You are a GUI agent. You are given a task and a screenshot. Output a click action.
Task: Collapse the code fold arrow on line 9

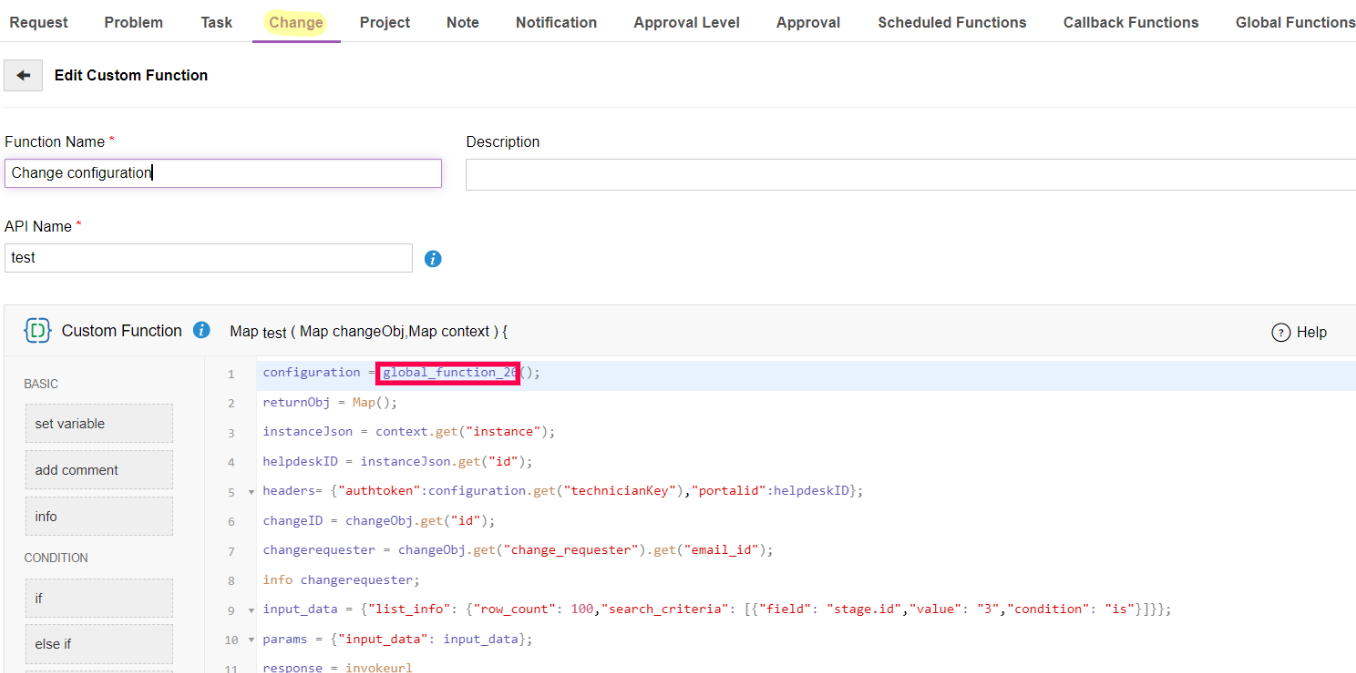(251, 610)
